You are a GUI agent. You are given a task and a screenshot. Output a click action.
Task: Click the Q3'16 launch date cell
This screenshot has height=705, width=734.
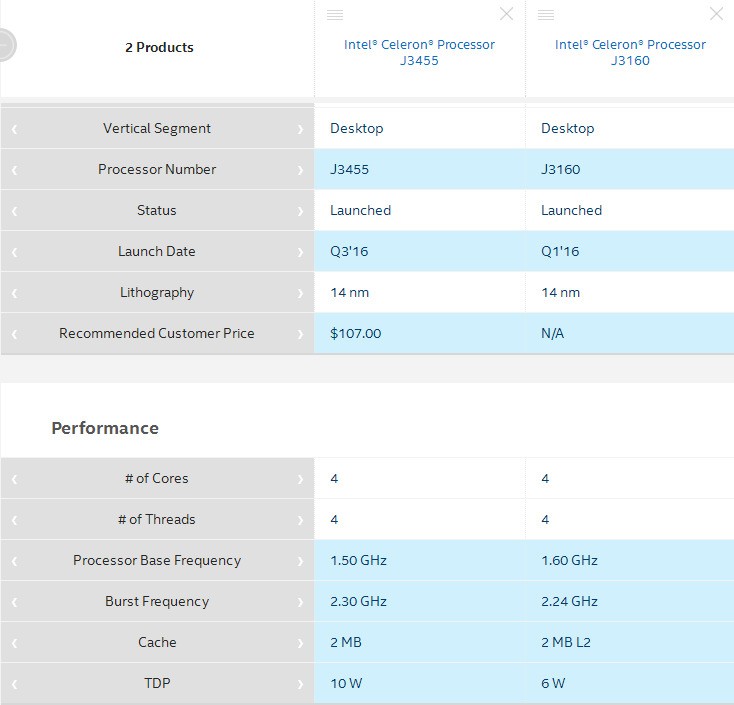pyautogui.click(x=420, y=251)
